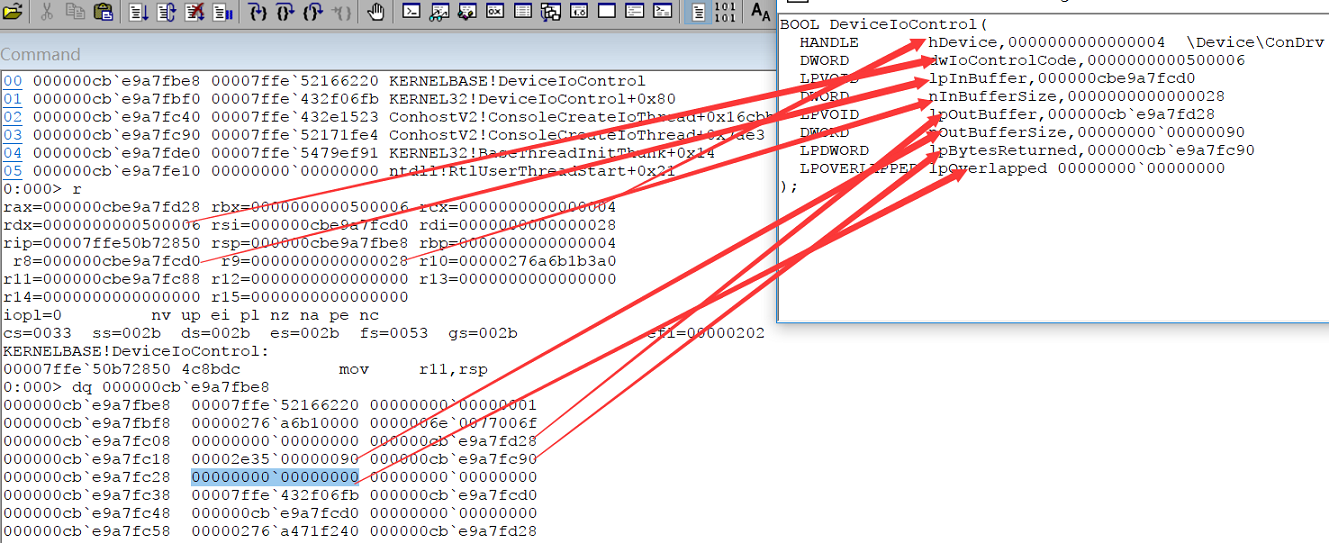Click the rax=000000cbe9a7fd28 register value
Image resolution: width=1329 pixels, height=543 pixels.
pos(102,207)
